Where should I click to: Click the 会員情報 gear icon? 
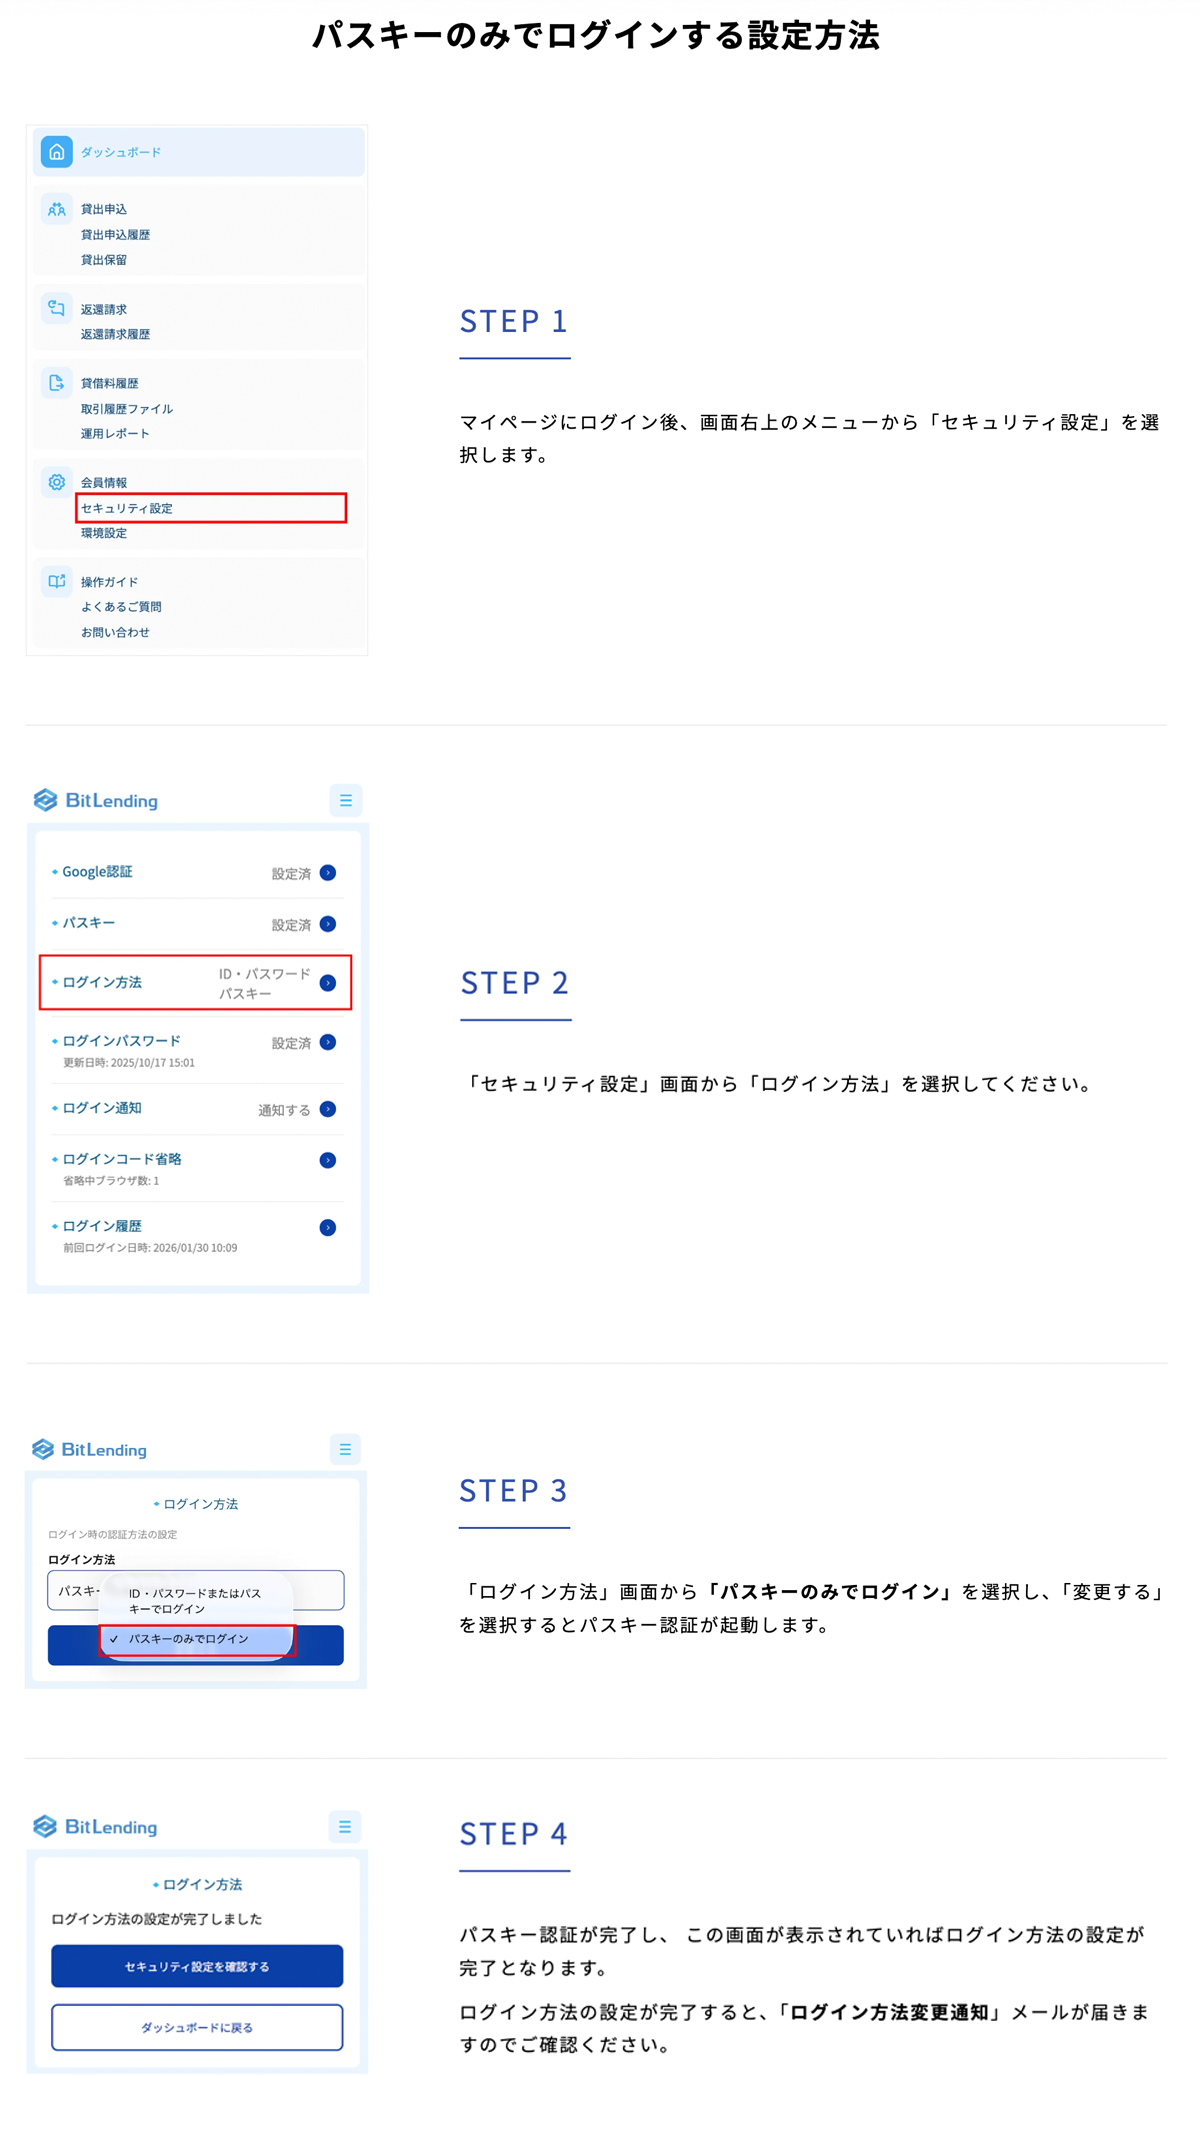click(x=56, y=482)
